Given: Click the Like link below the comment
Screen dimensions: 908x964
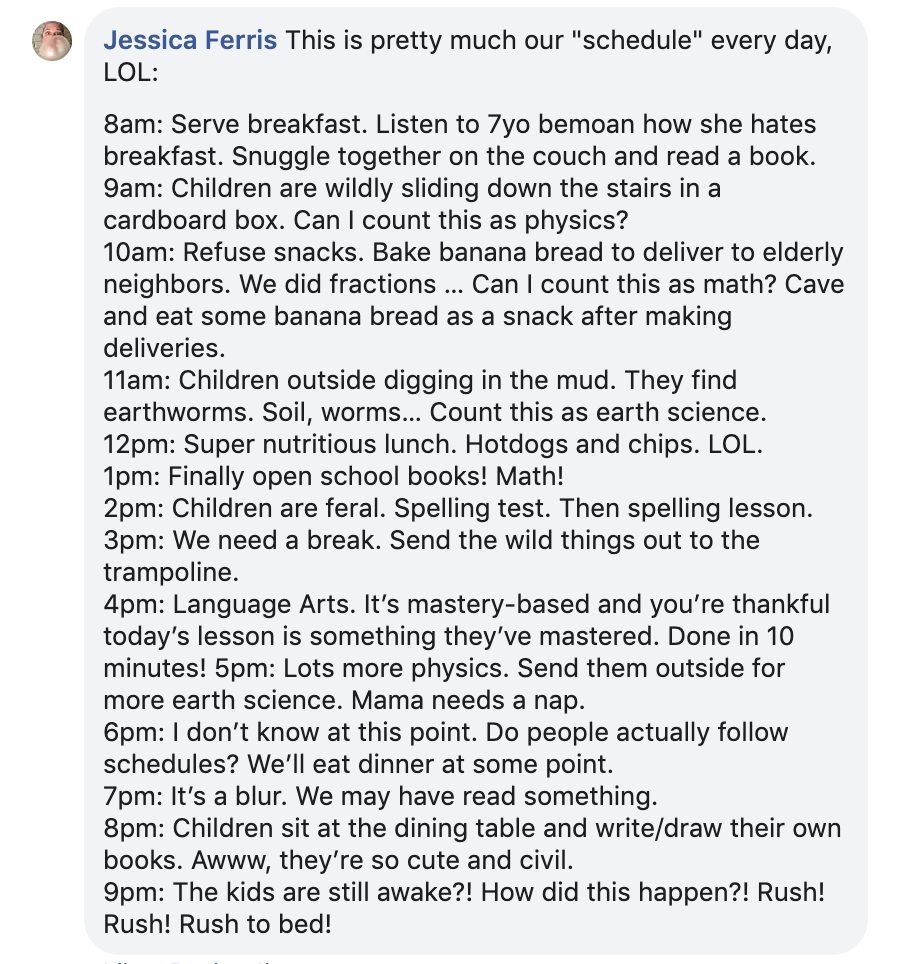Looking at the screenshot, I should tap(115, 960).
